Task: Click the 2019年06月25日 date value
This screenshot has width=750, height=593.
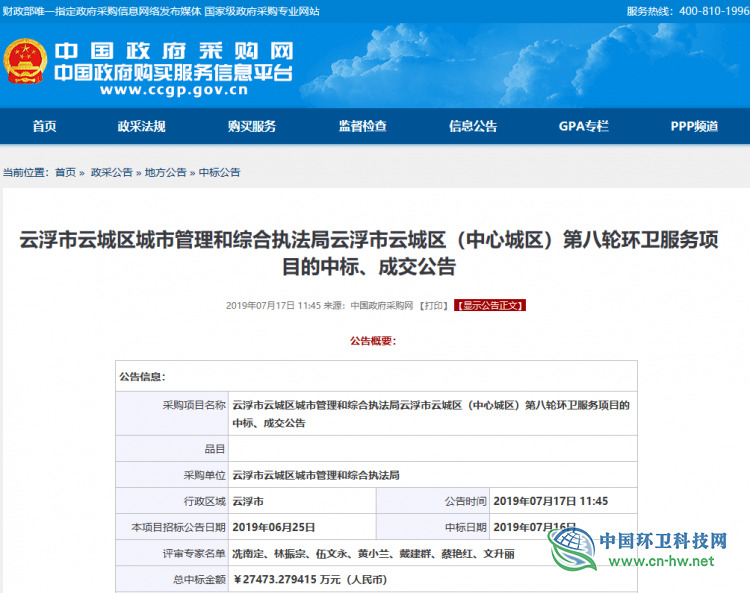Action: click(274, 527)
